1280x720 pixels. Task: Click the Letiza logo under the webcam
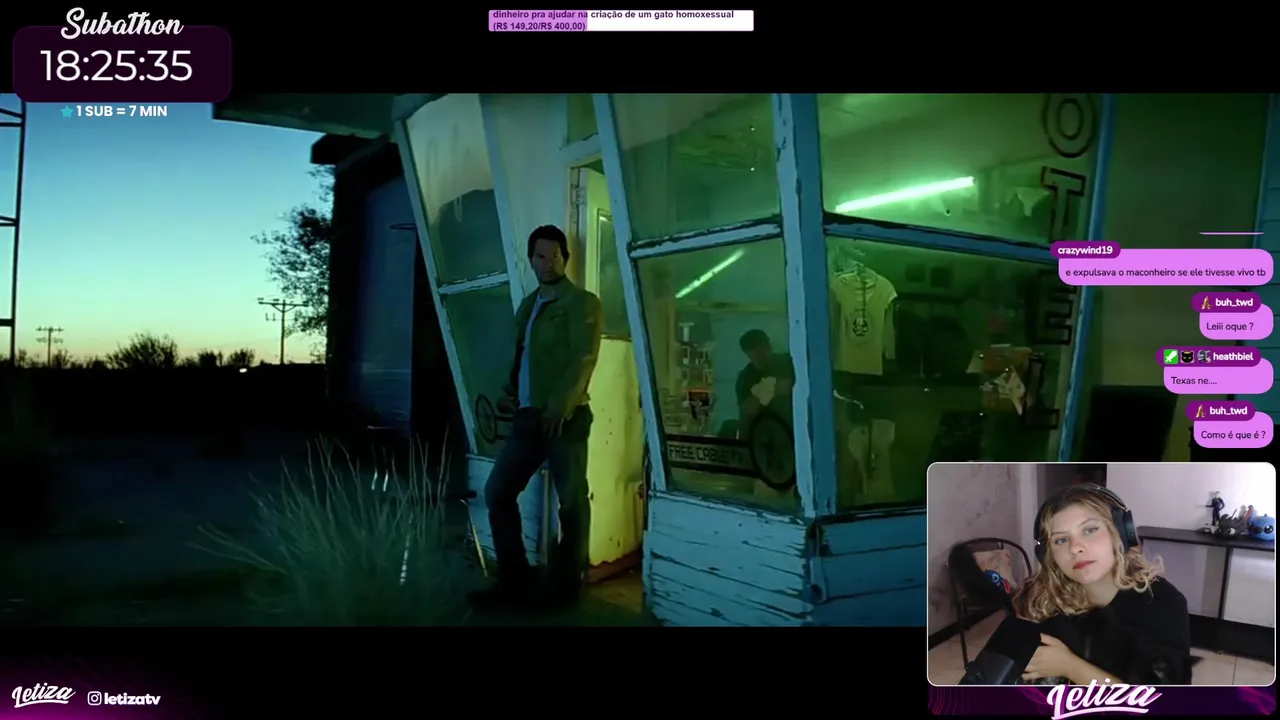pyautogui.click(x=1103, y=700)
